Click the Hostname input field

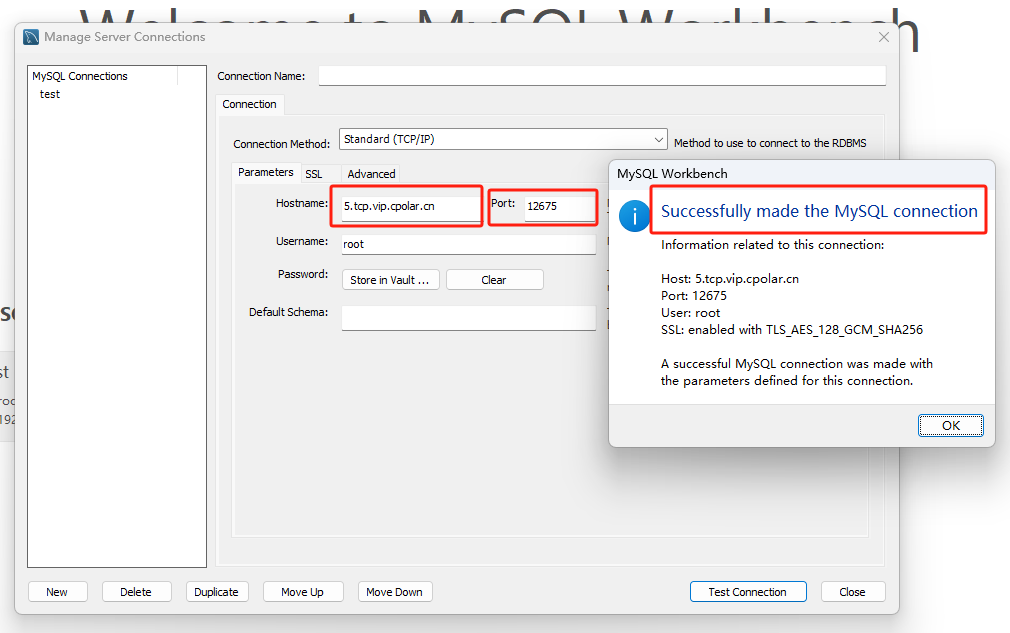tap(411, 207)
